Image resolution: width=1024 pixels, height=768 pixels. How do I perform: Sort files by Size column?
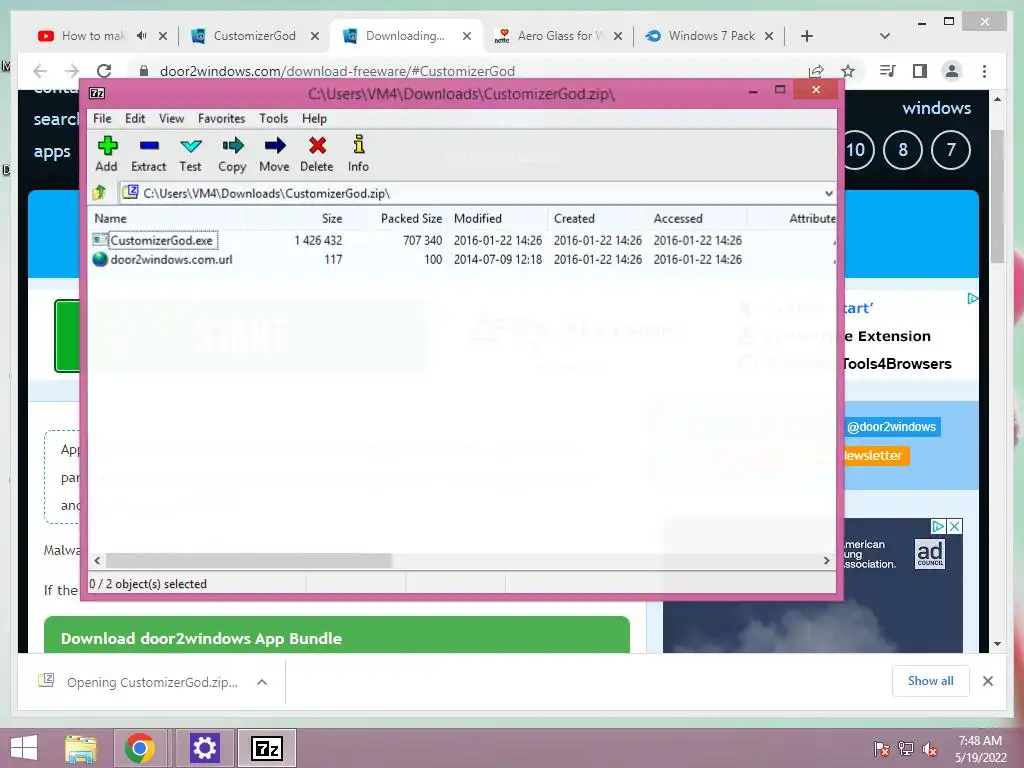pos(332,218)
